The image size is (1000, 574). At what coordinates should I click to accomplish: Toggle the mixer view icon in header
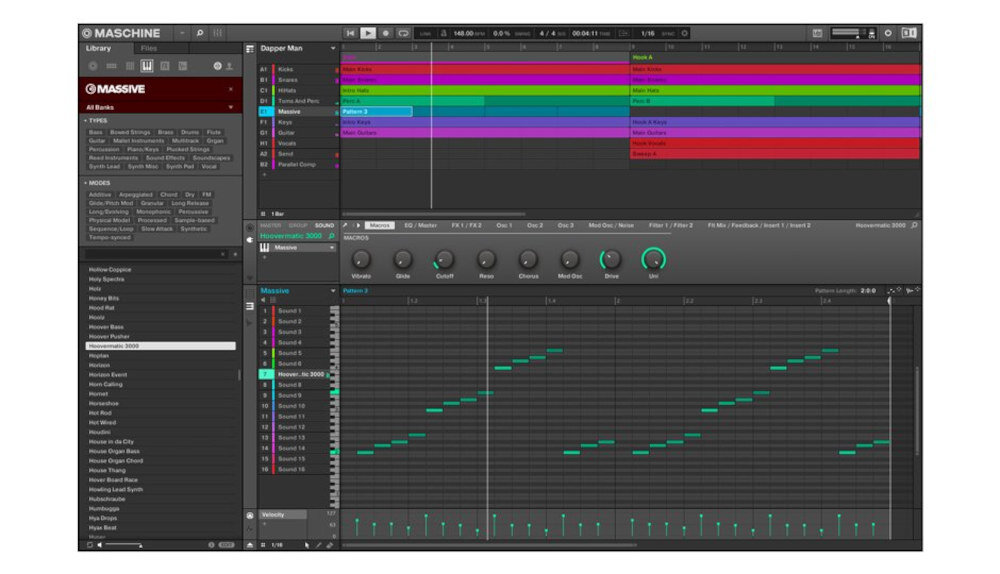click(x=217, y=33)
